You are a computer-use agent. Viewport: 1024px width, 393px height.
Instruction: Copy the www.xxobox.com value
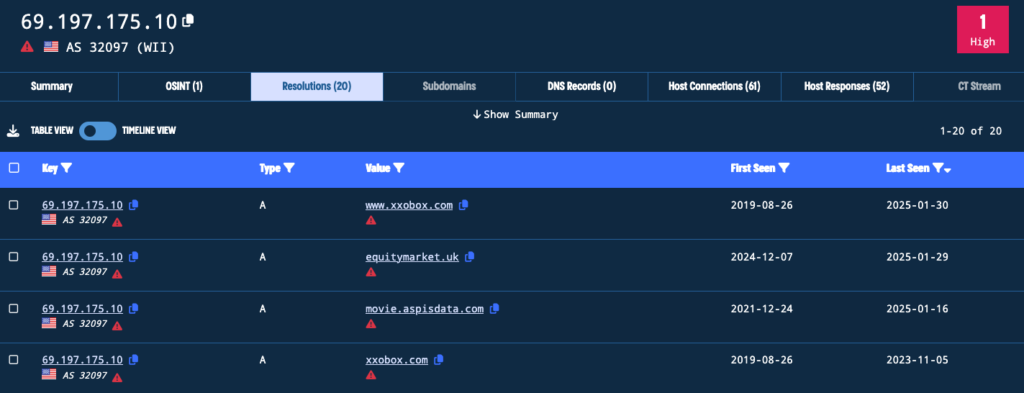(x=464, y=205)
